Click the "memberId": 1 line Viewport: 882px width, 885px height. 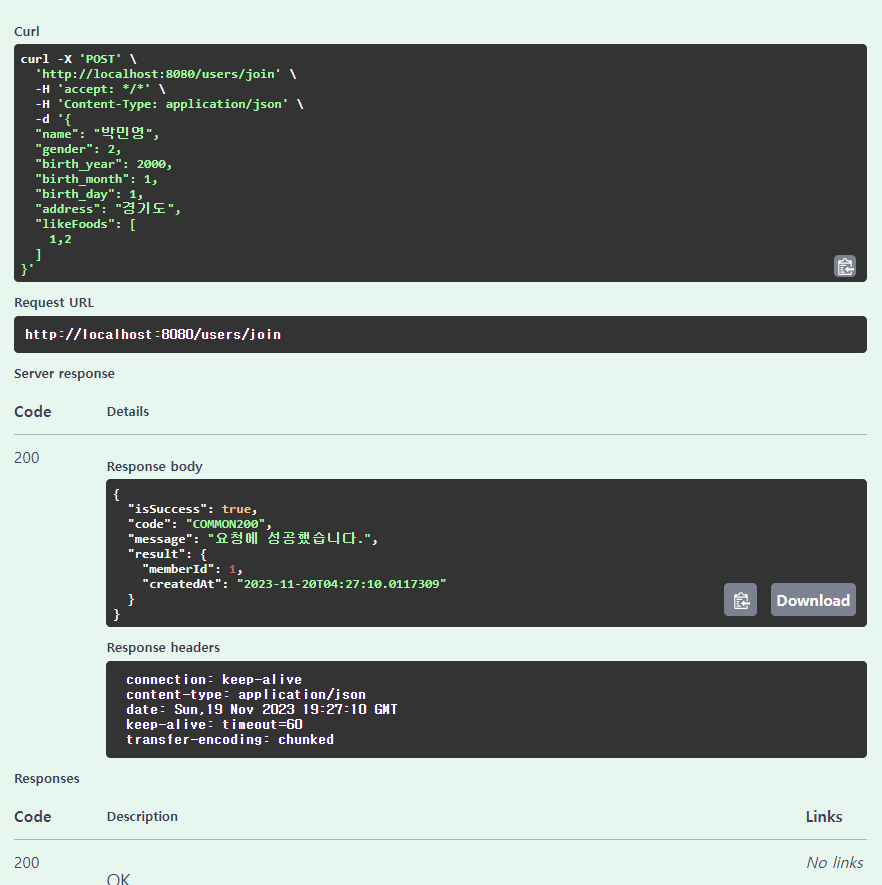click(192, 569)
